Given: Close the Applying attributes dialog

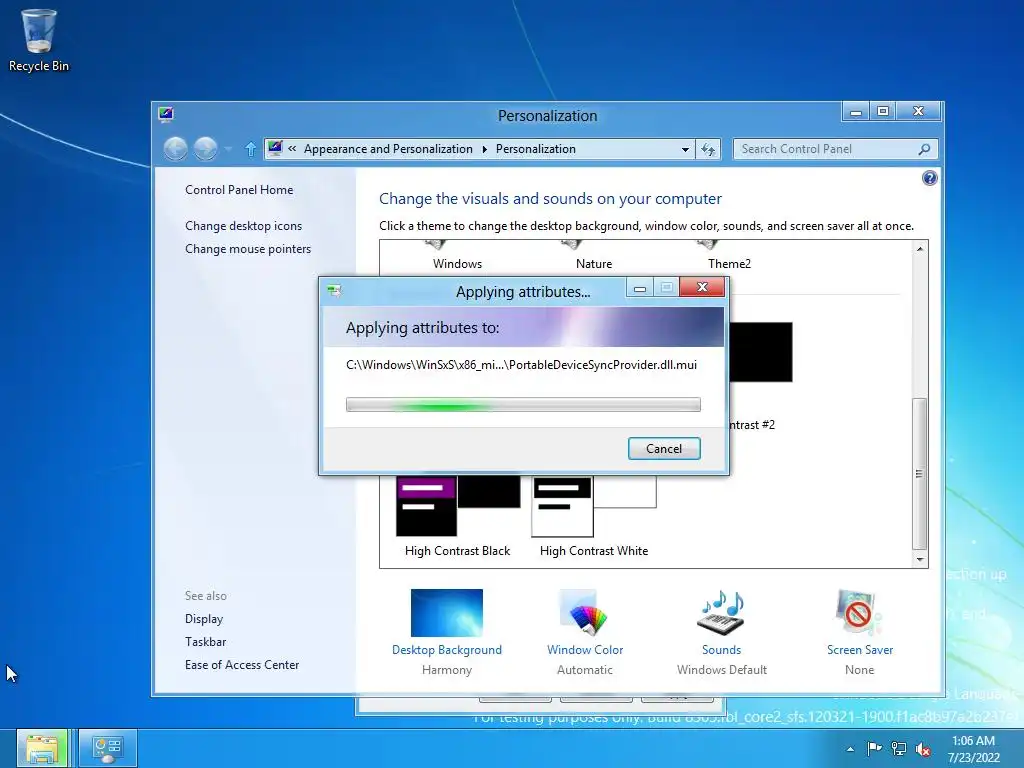Looking at the screenshot, I should pos(702,287).
